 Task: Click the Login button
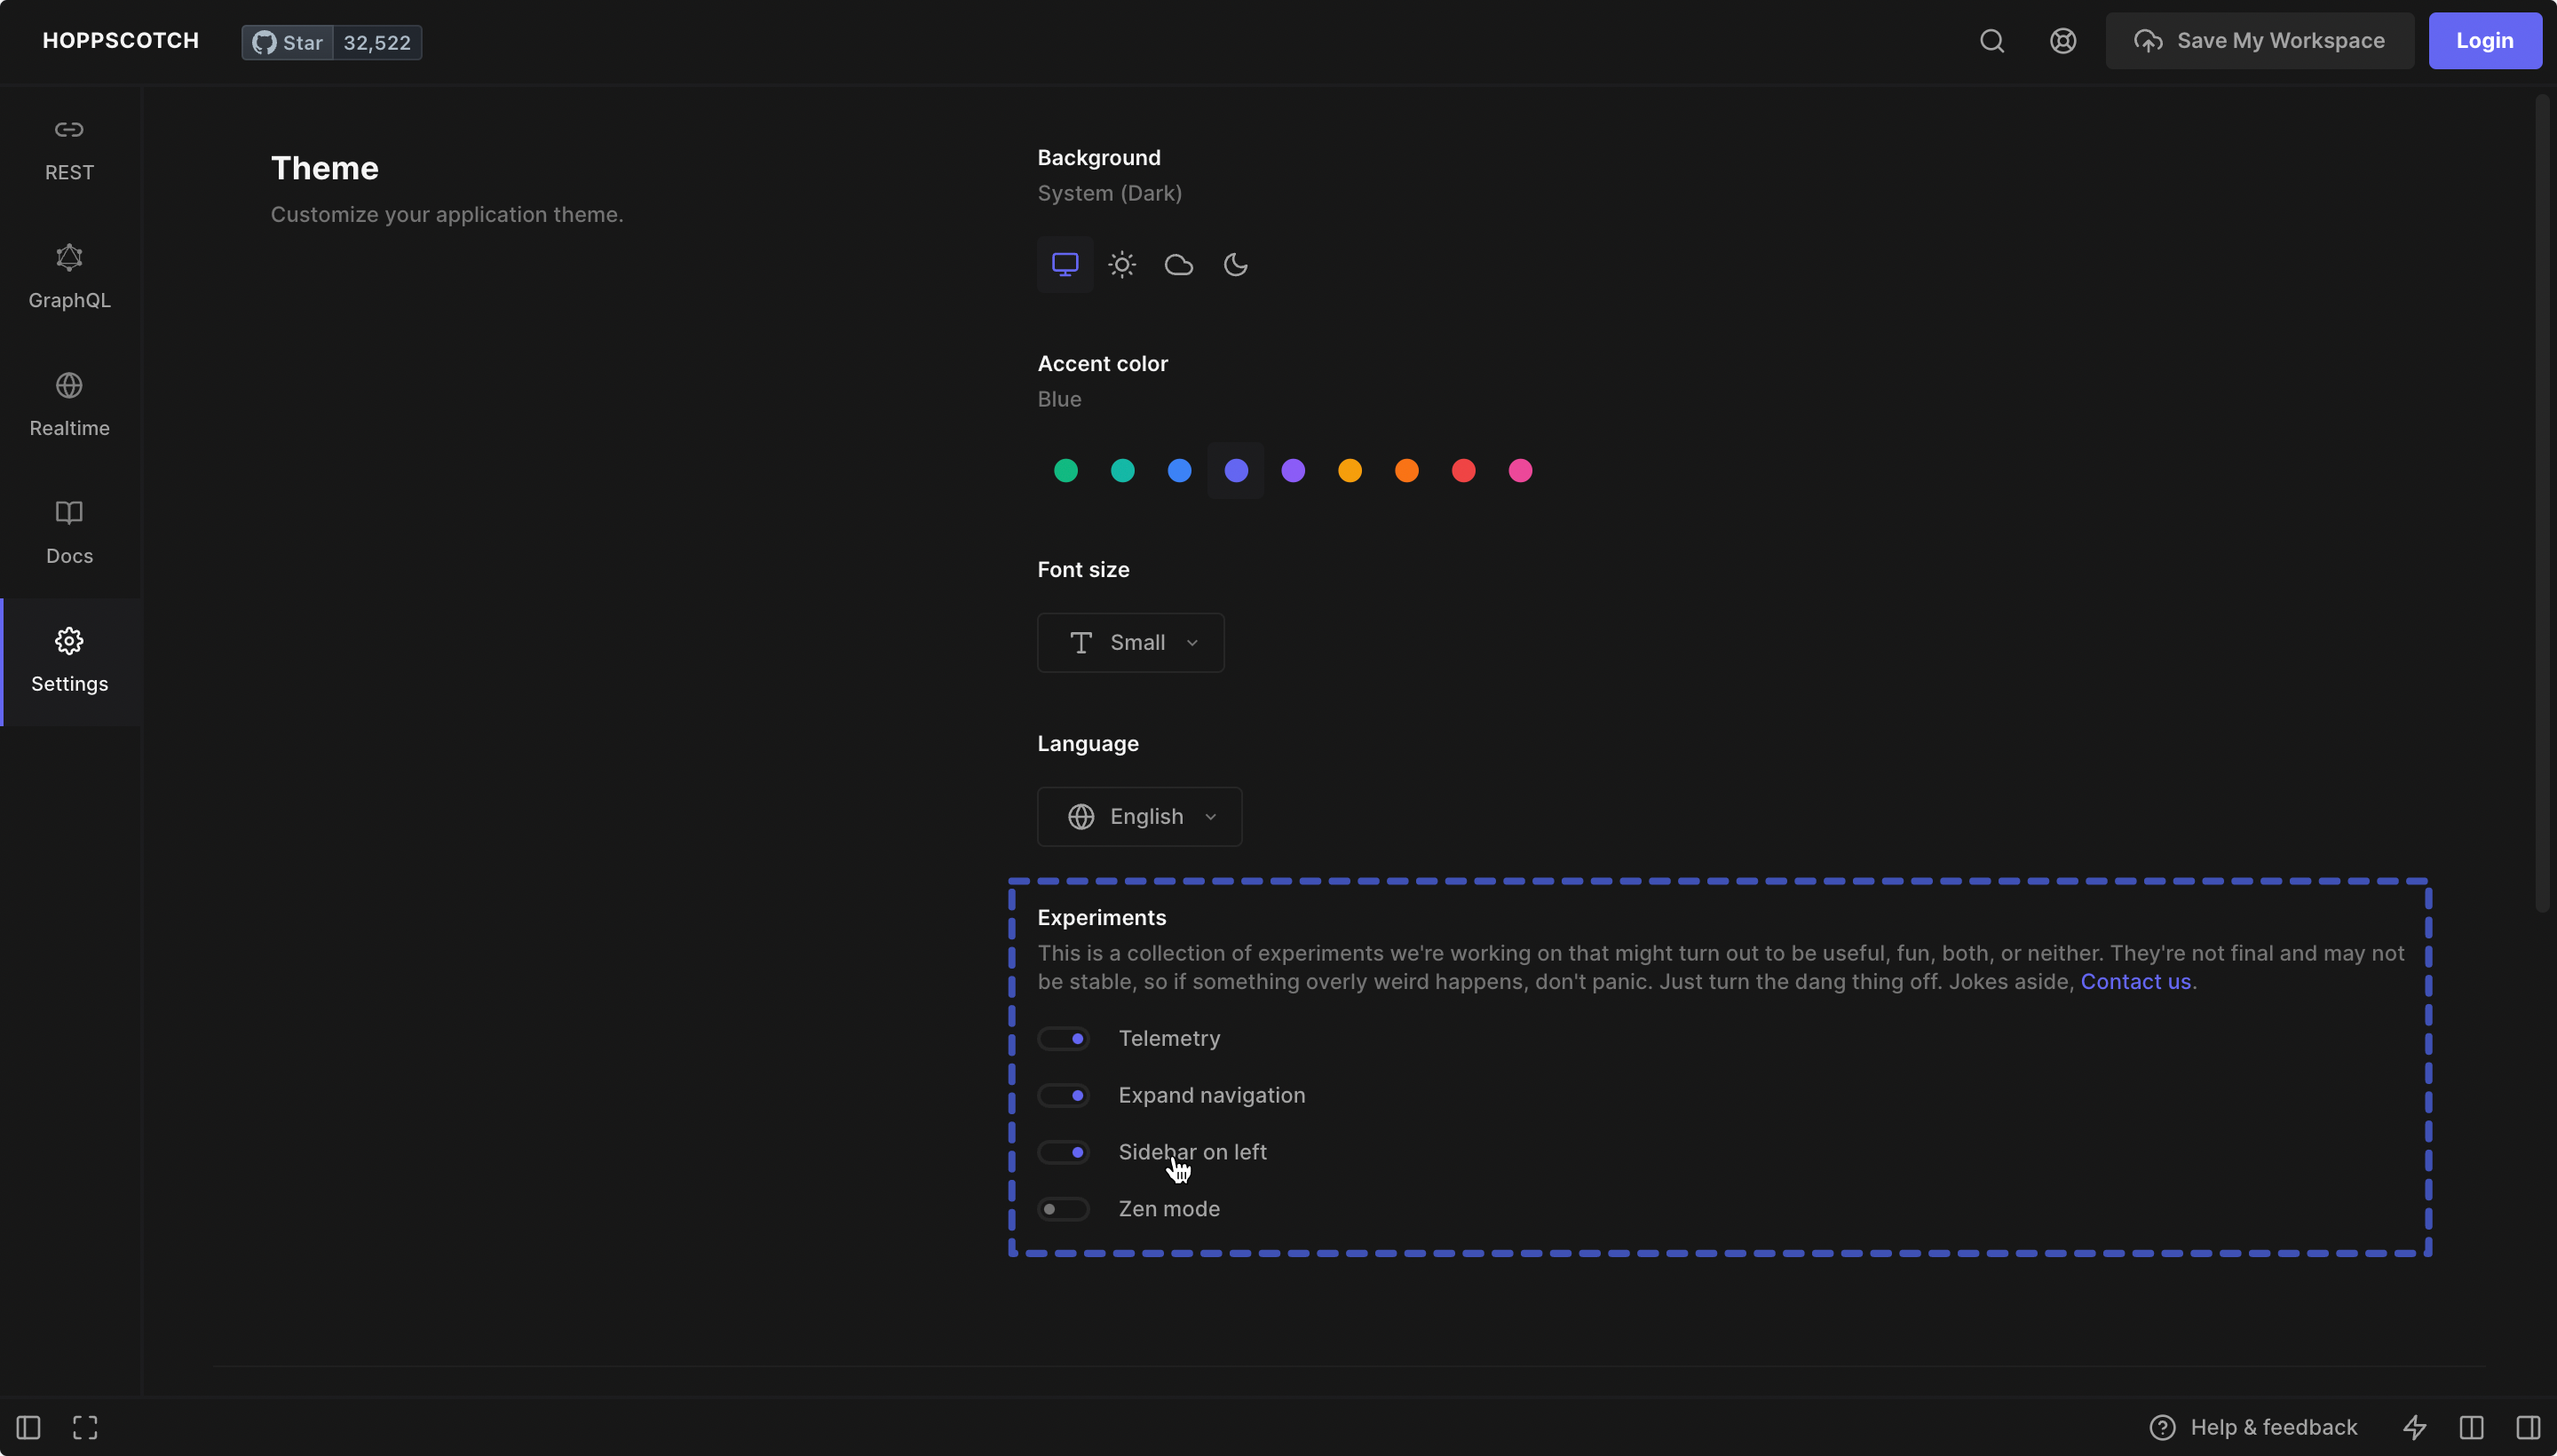click(x=2484, y=41)
